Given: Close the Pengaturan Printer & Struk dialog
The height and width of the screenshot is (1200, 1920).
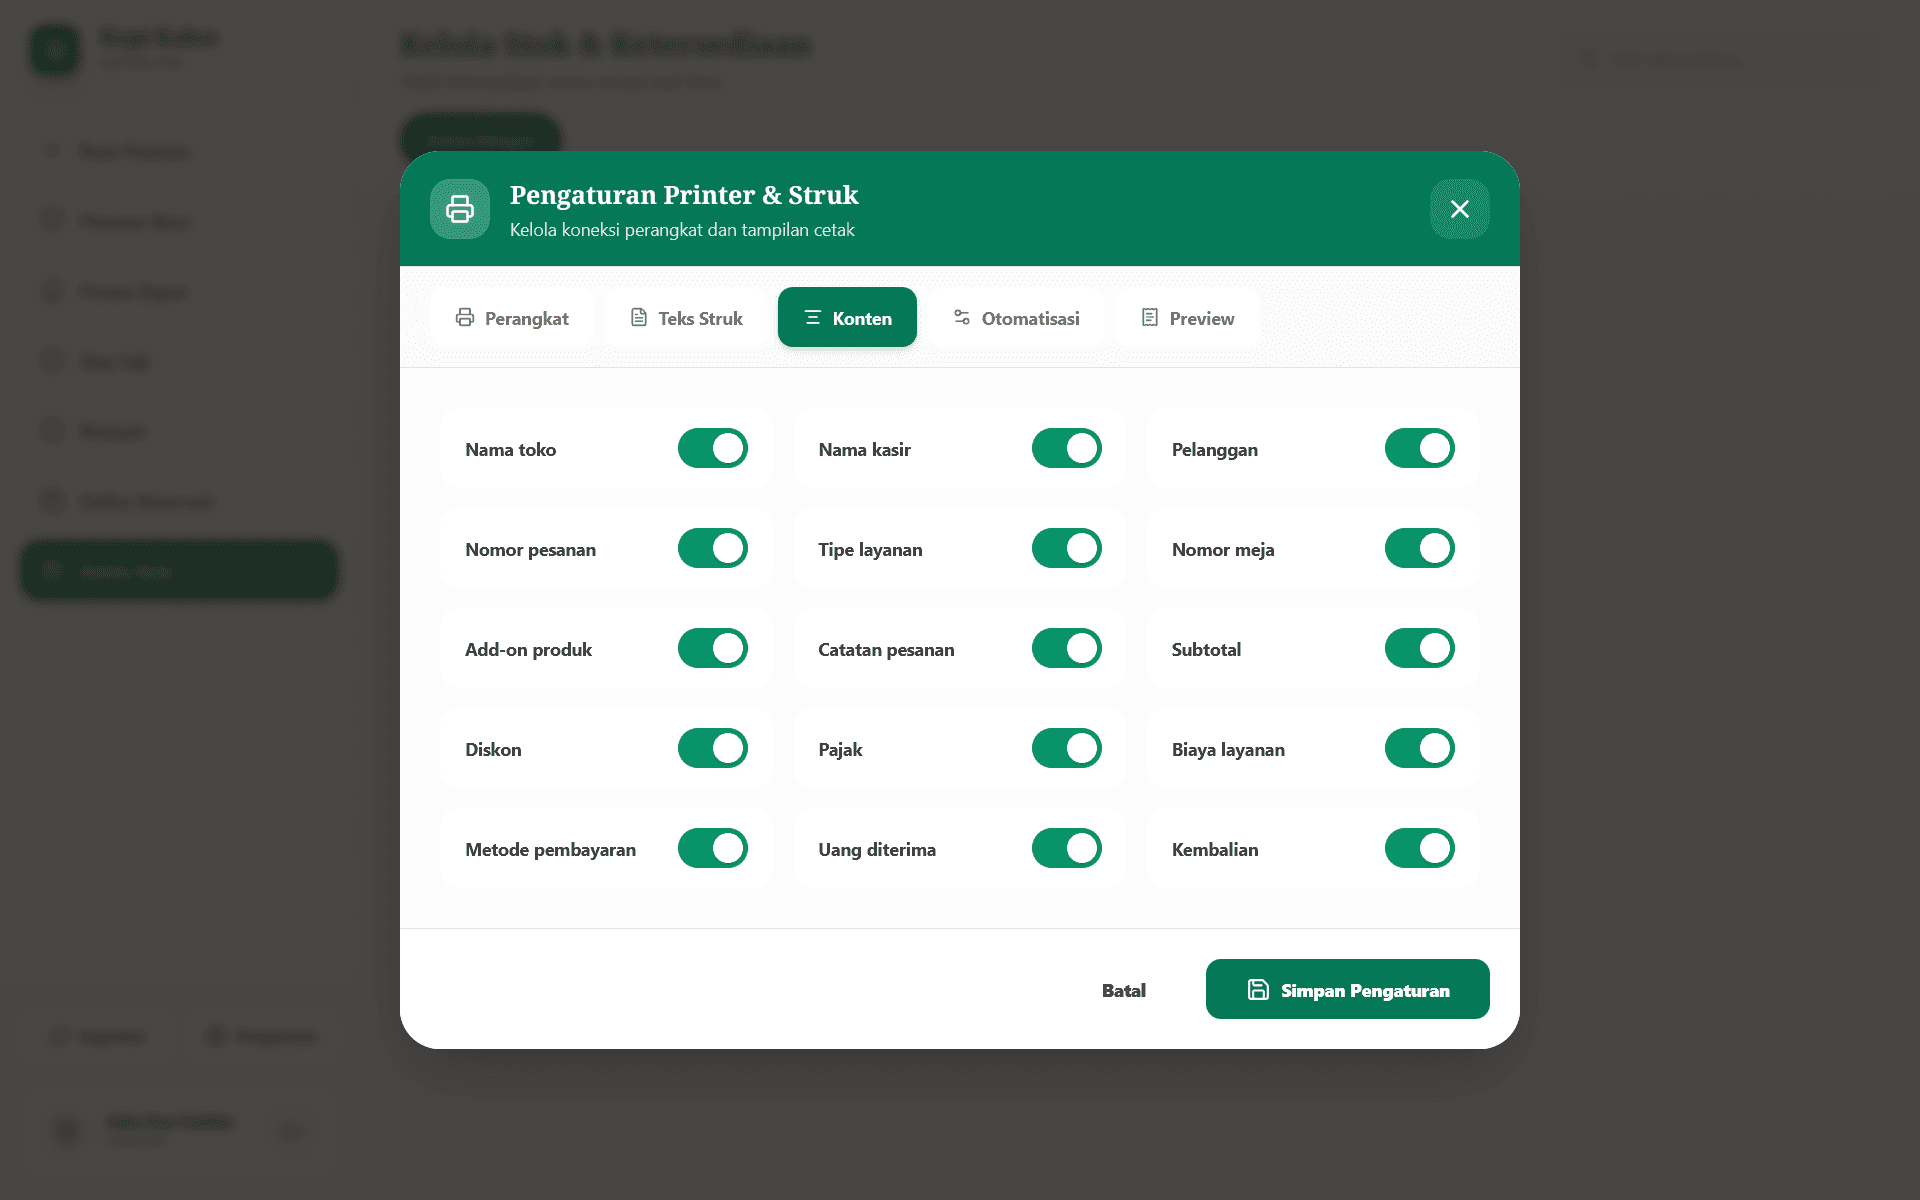Looking at the screenshot, I should [1459, 209].
